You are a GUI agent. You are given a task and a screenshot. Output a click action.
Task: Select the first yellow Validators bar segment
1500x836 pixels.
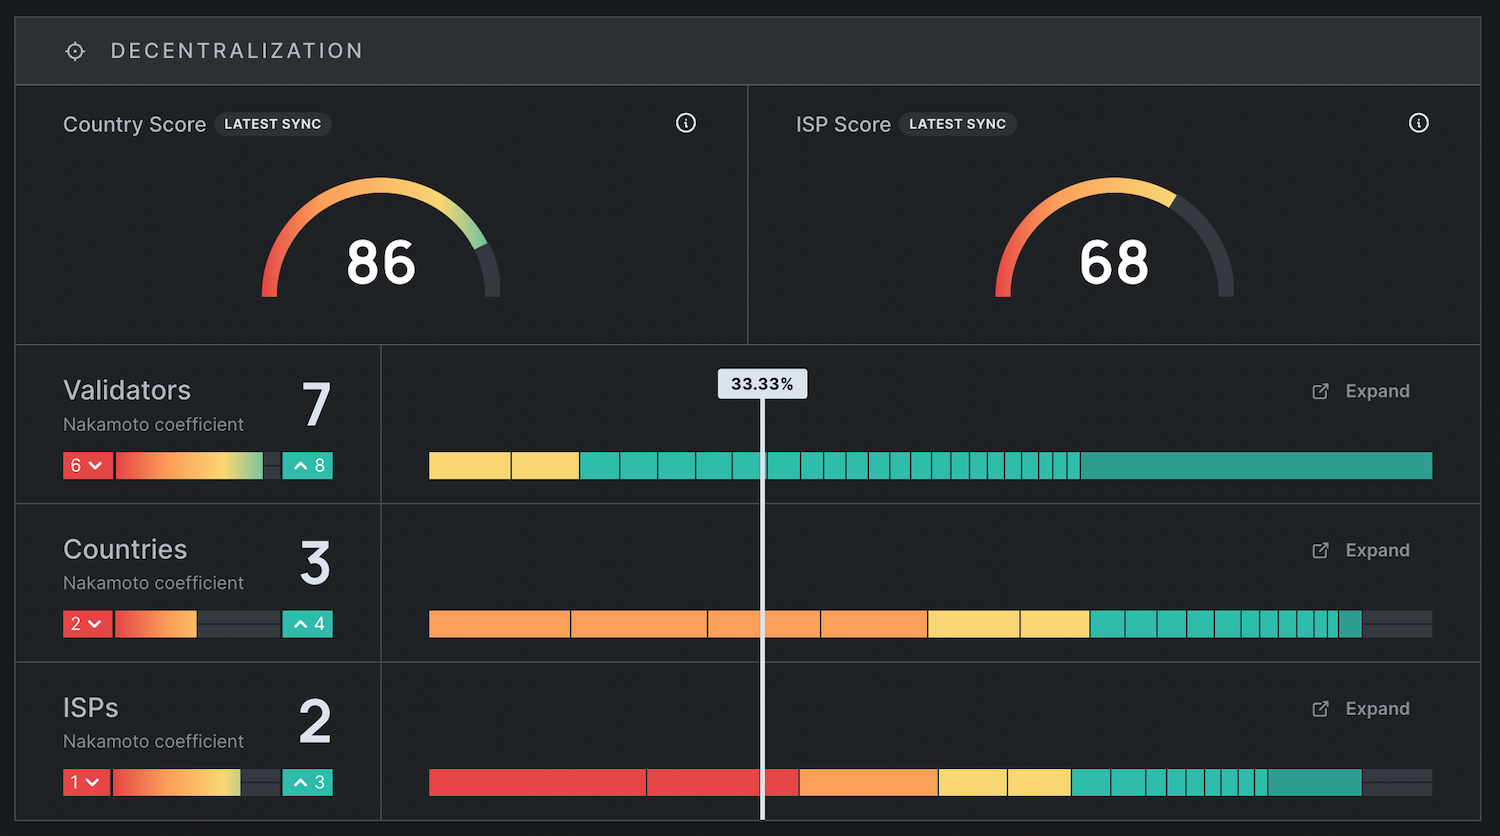470,465
